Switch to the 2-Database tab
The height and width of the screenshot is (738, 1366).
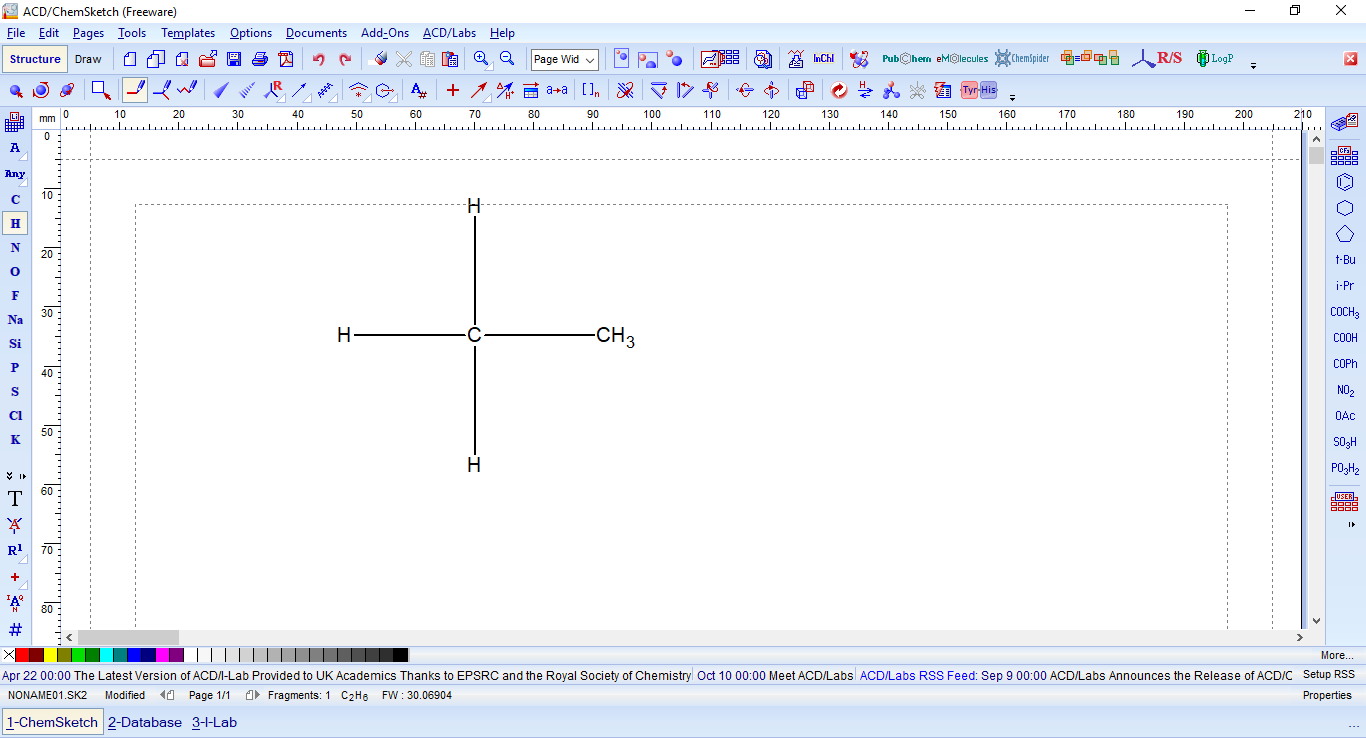145,722
